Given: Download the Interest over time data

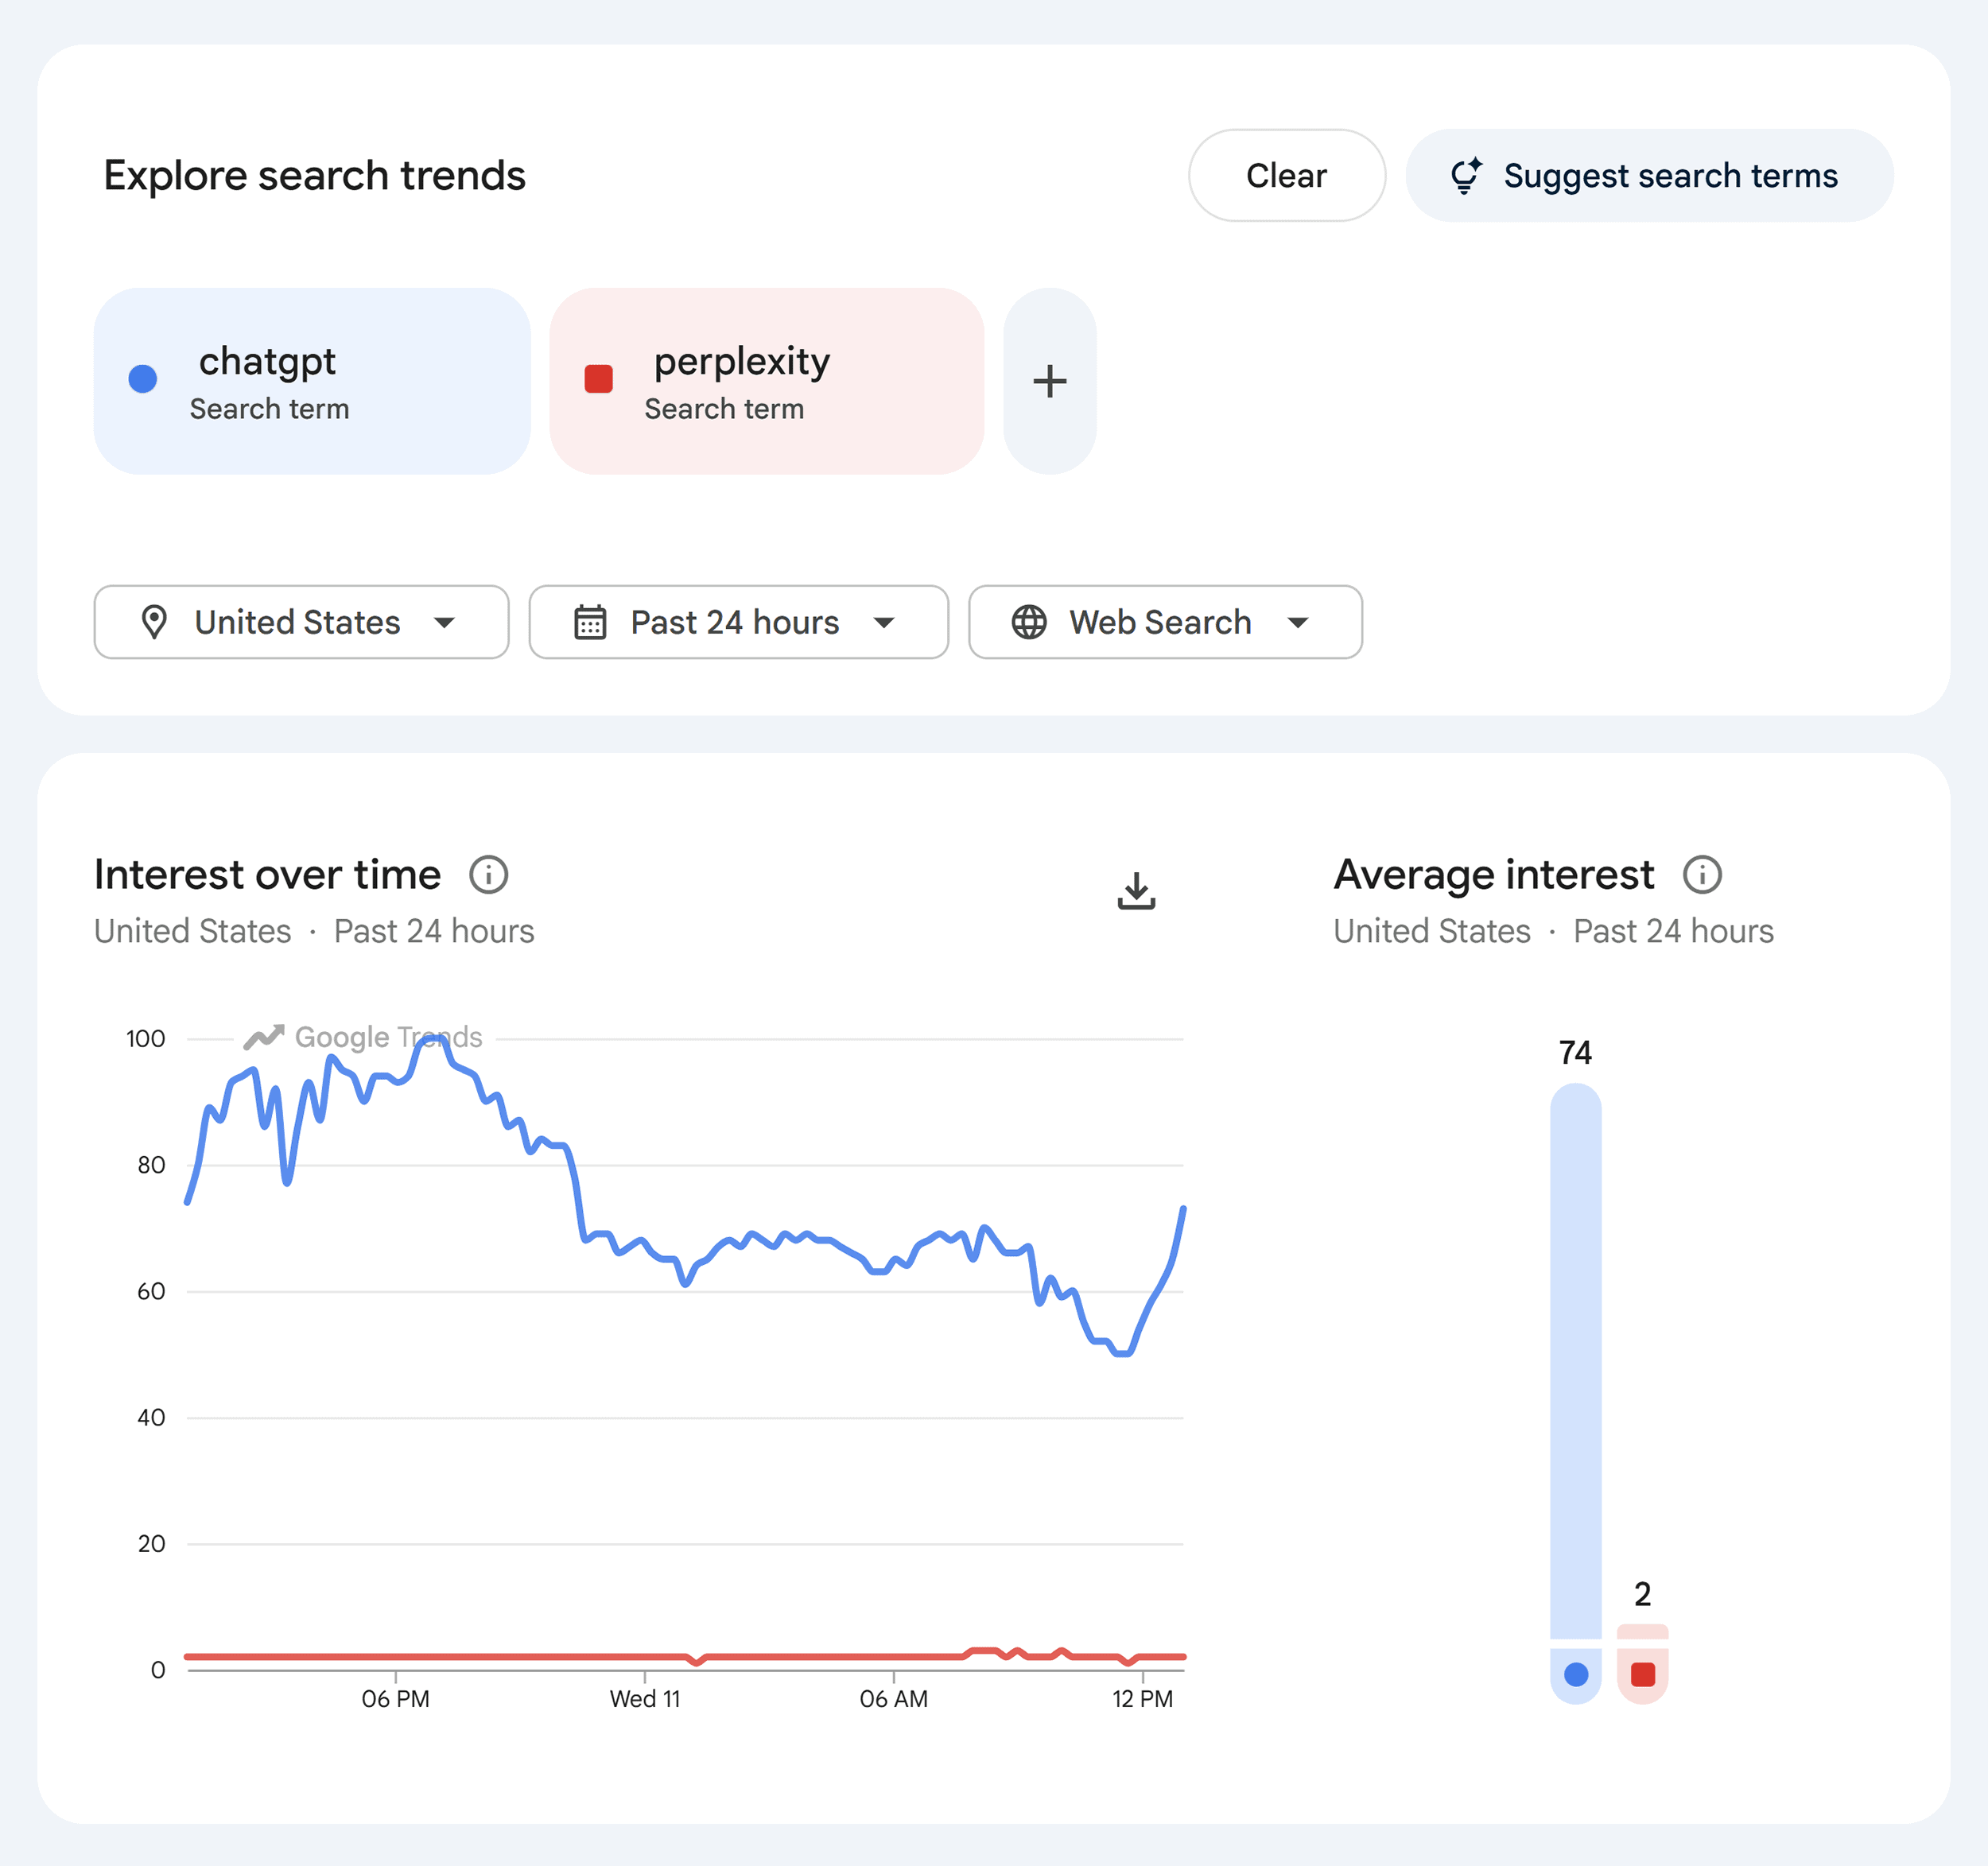Looking at the screenshot, I should (1136, 890).
